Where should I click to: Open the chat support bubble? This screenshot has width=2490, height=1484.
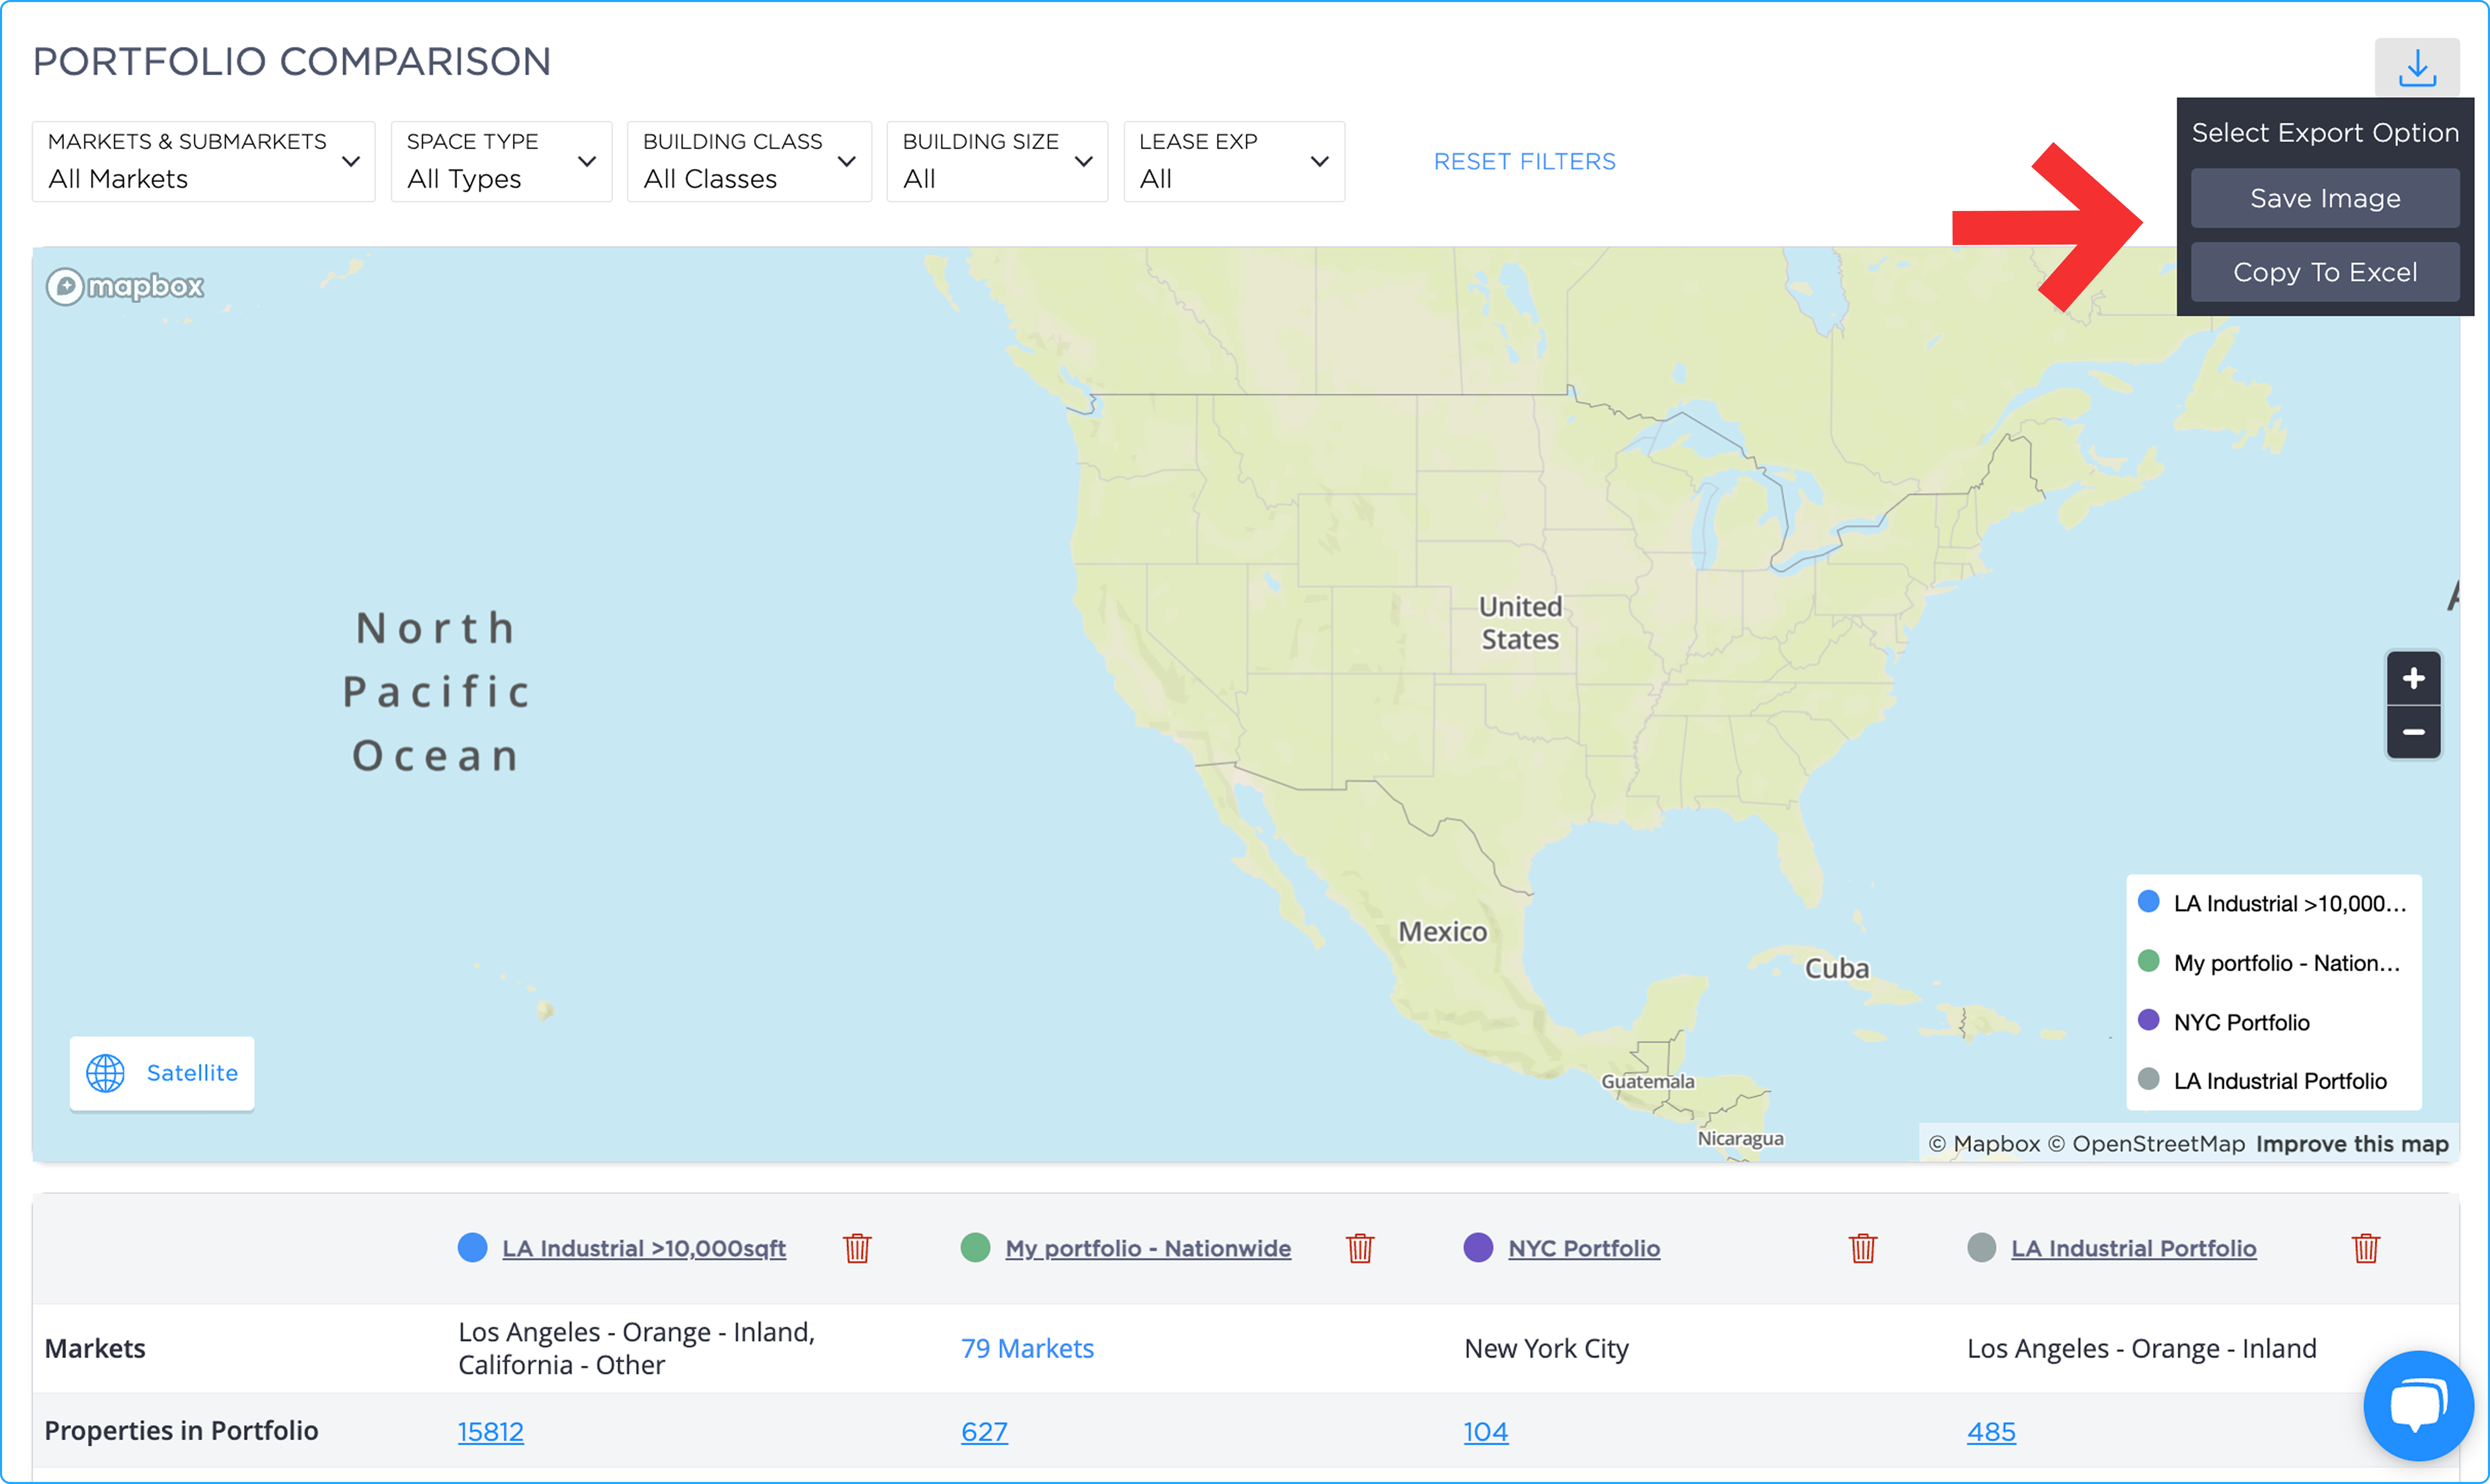pos(2418,1405)
